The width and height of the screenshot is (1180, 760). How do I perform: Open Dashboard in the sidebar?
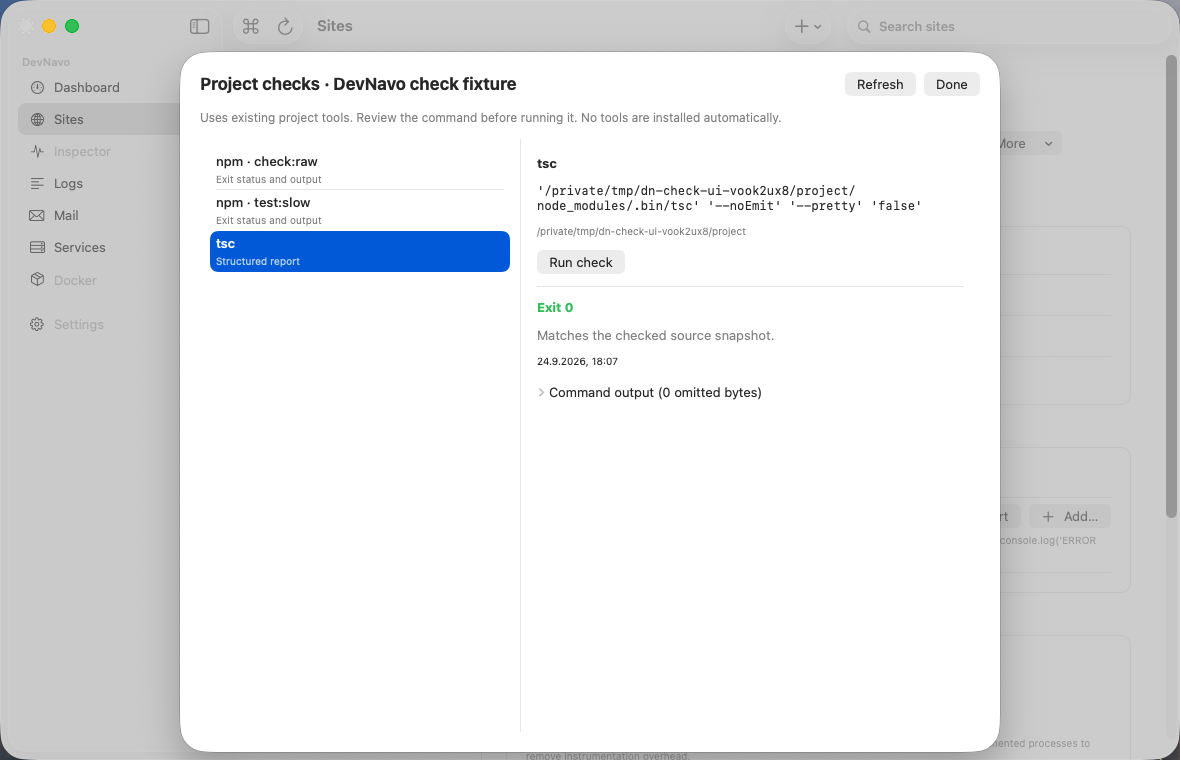(x=100, y=87)
